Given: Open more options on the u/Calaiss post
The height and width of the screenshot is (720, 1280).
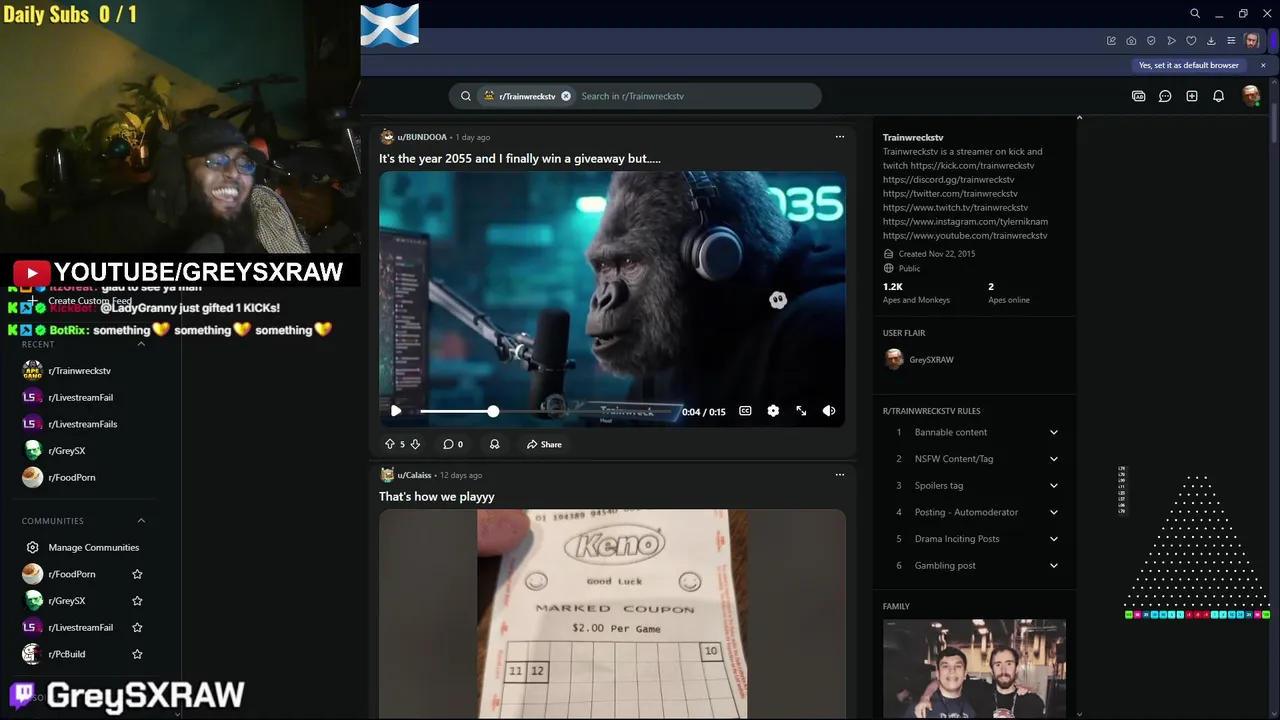Looking at the screenshot, I should tap(840, 475).
